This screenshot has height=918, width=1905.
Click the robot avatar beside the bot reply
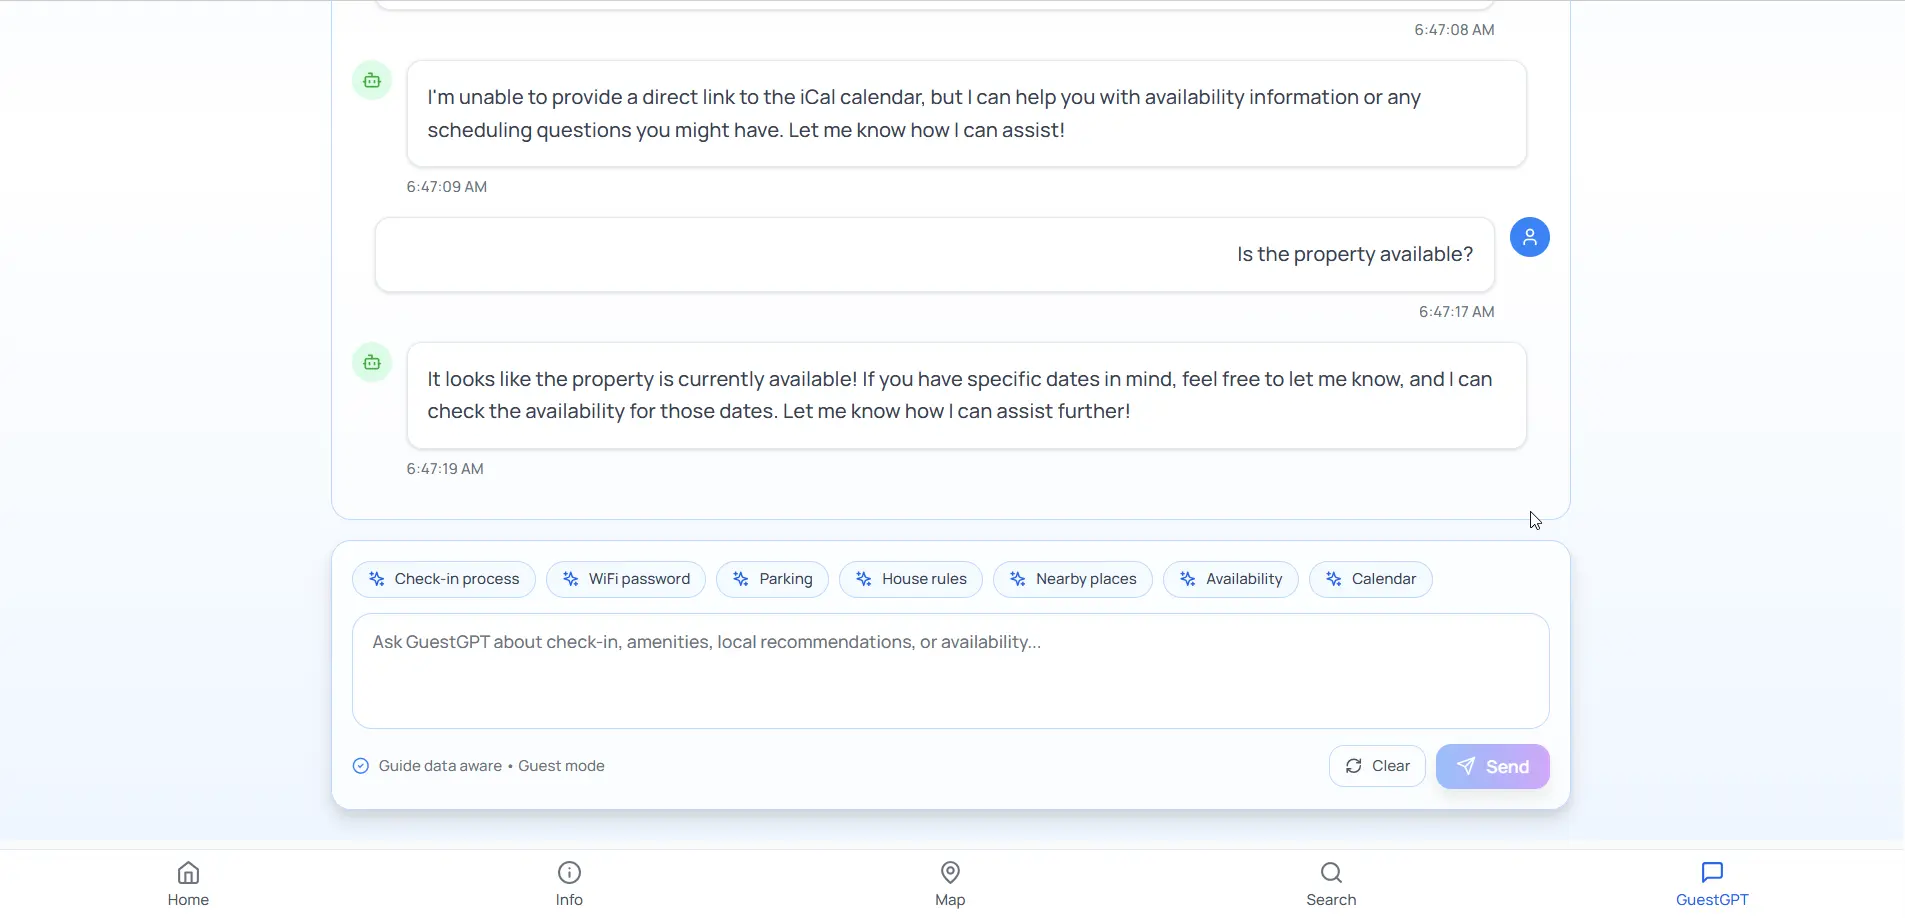coord(372,362)
